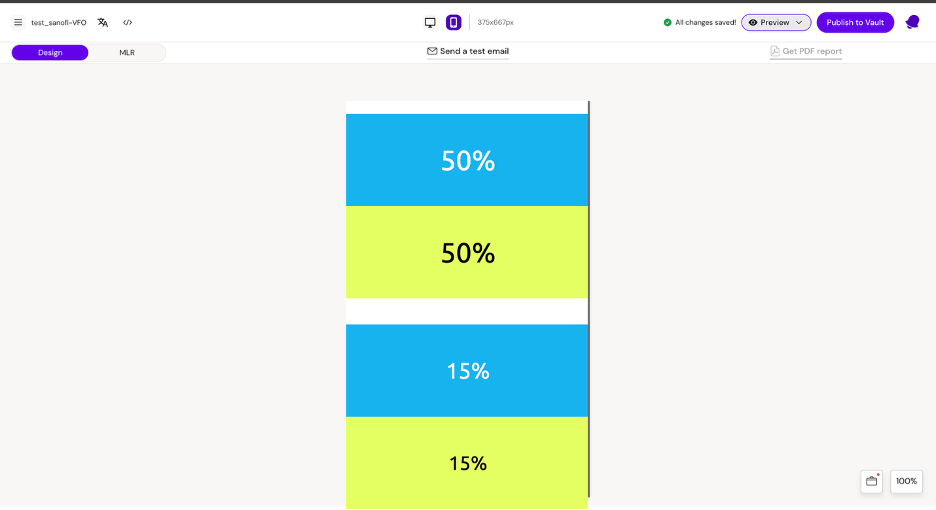Click the email canvas vertical scrollbar
936x510 pixels.
589,298
